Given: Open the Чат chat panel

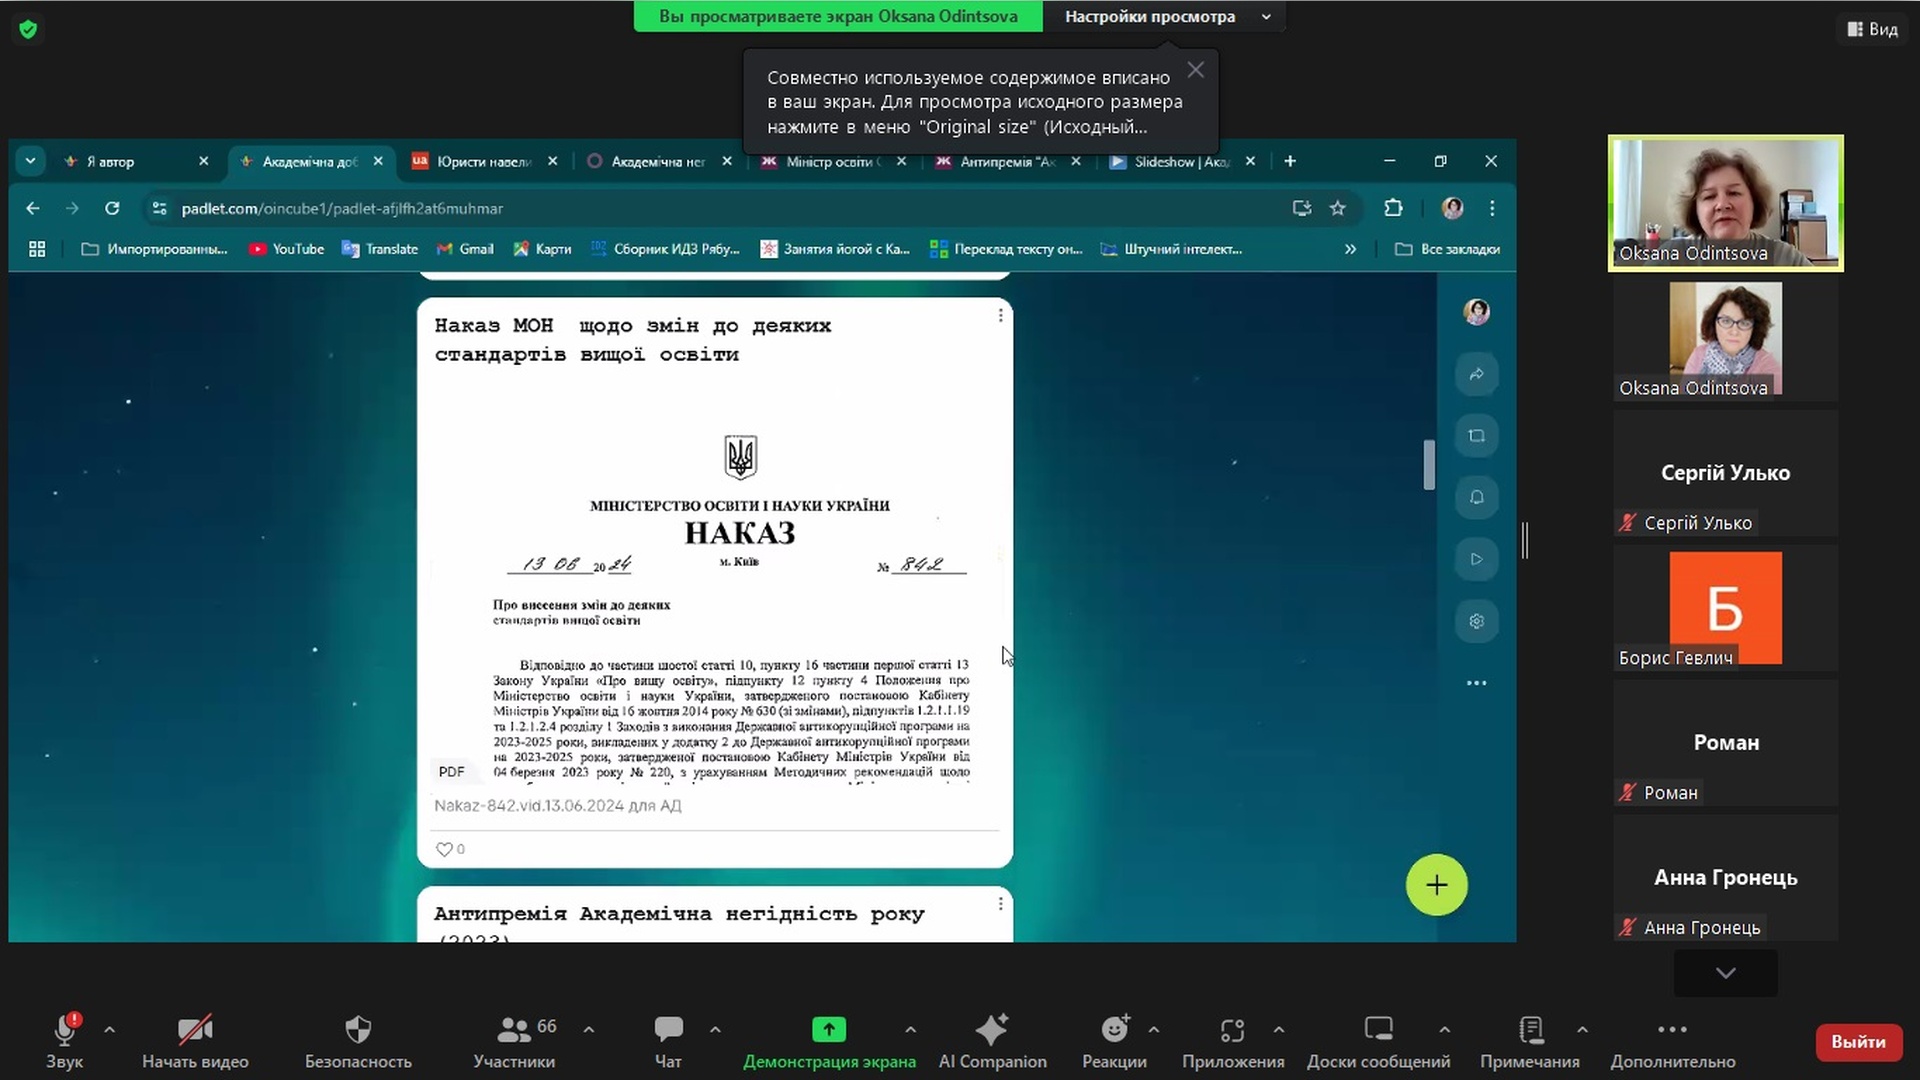Looking at the screenshot, I should 668,1040.
